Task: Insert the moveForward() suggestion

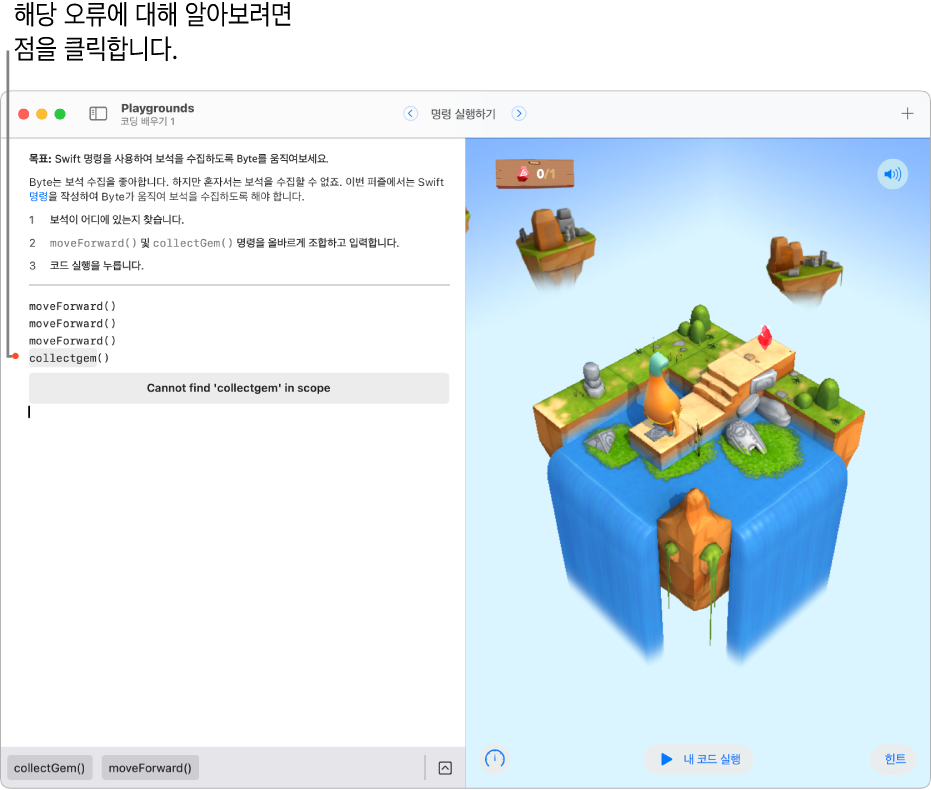Action: [x=150, y=767]
